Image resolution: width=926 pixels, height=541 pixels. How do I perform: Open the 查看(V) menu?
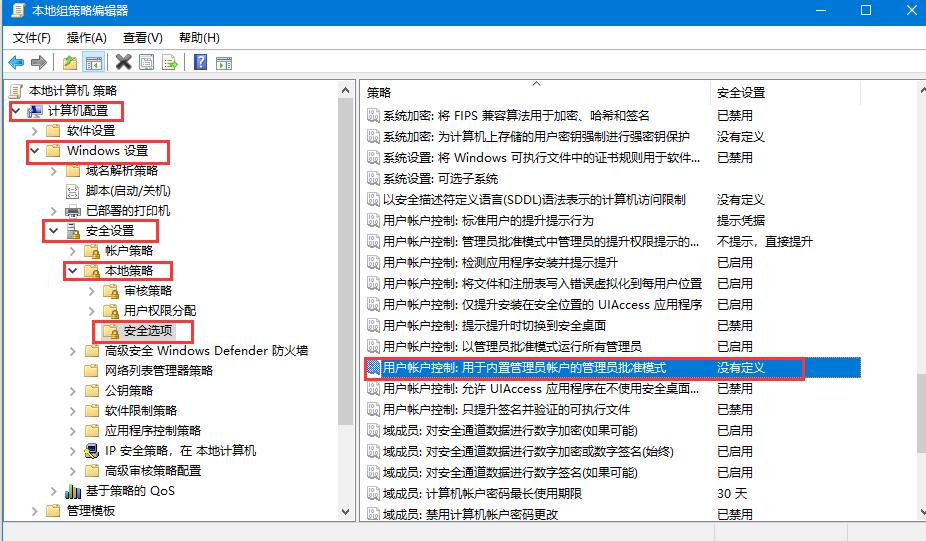point(142,37)
